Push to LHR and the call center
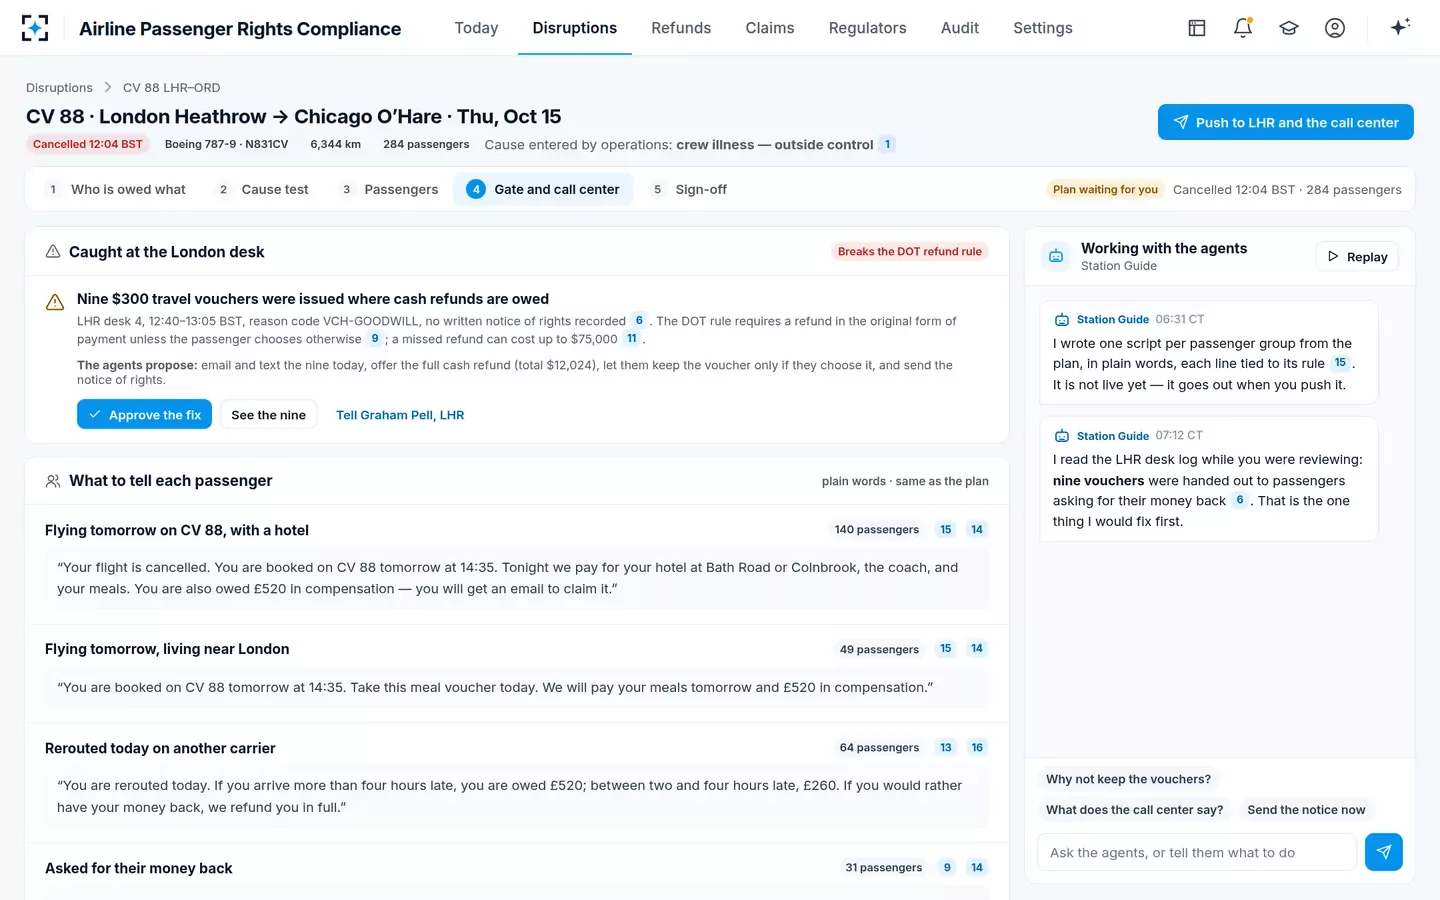Viewport: 1440px width, 900px height. pos(1285,122)
